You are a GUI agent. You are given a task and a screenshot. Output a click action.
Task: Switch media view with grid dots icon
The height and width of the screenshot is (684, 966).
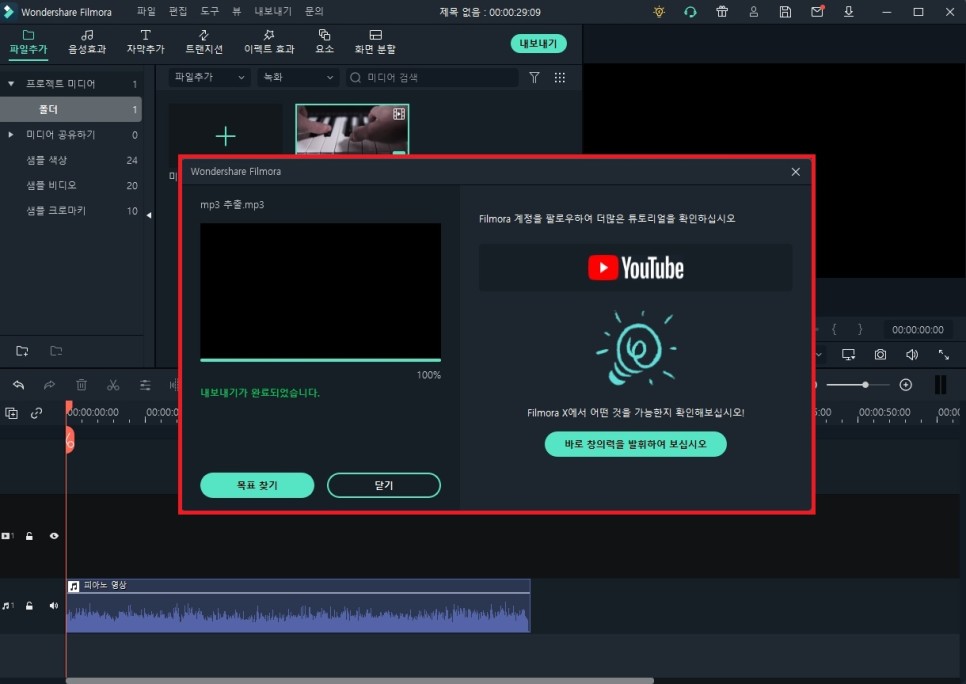tap(559, 78)
